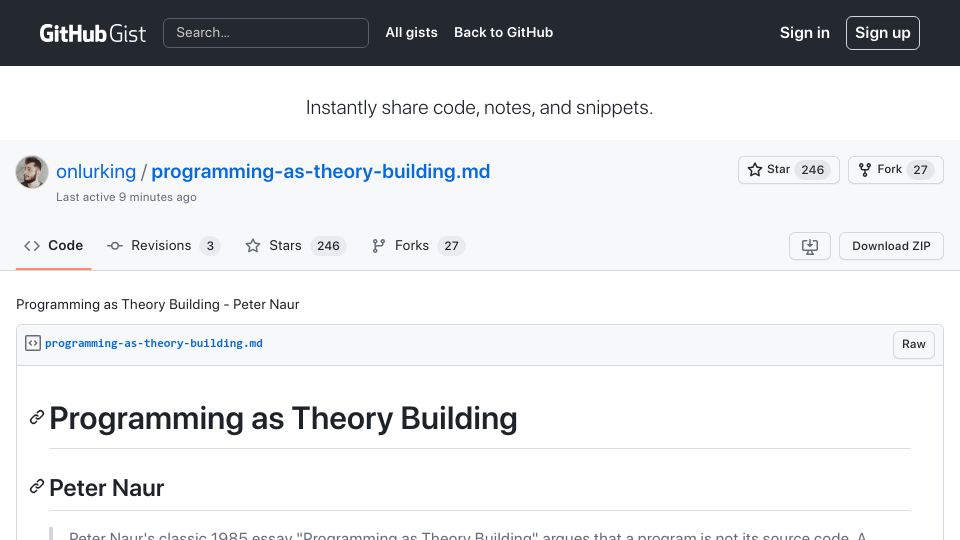Click the anchor link icon beside Peter Naur
Viewport: 960px width, 540px height.
coord(37,487)
